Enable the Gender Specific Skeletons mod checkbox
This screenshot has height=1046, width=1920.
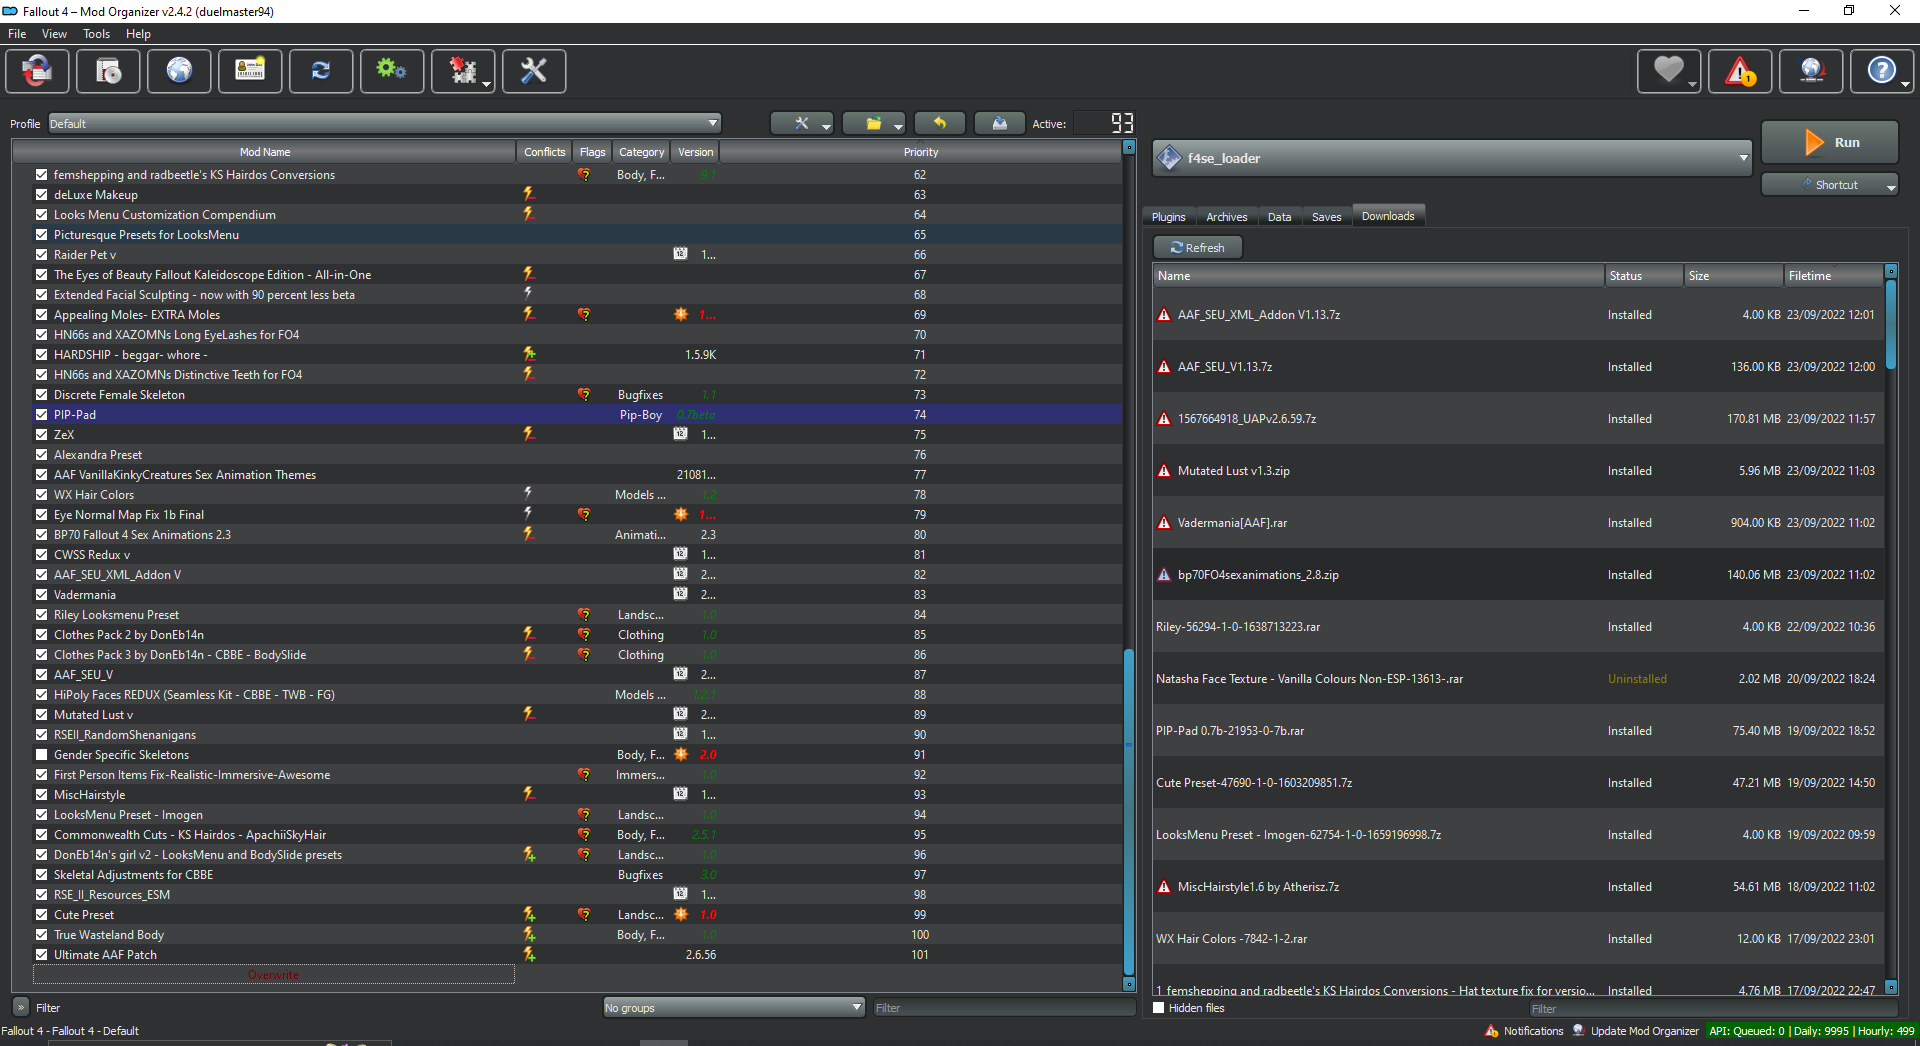click(x=42, y=754)
